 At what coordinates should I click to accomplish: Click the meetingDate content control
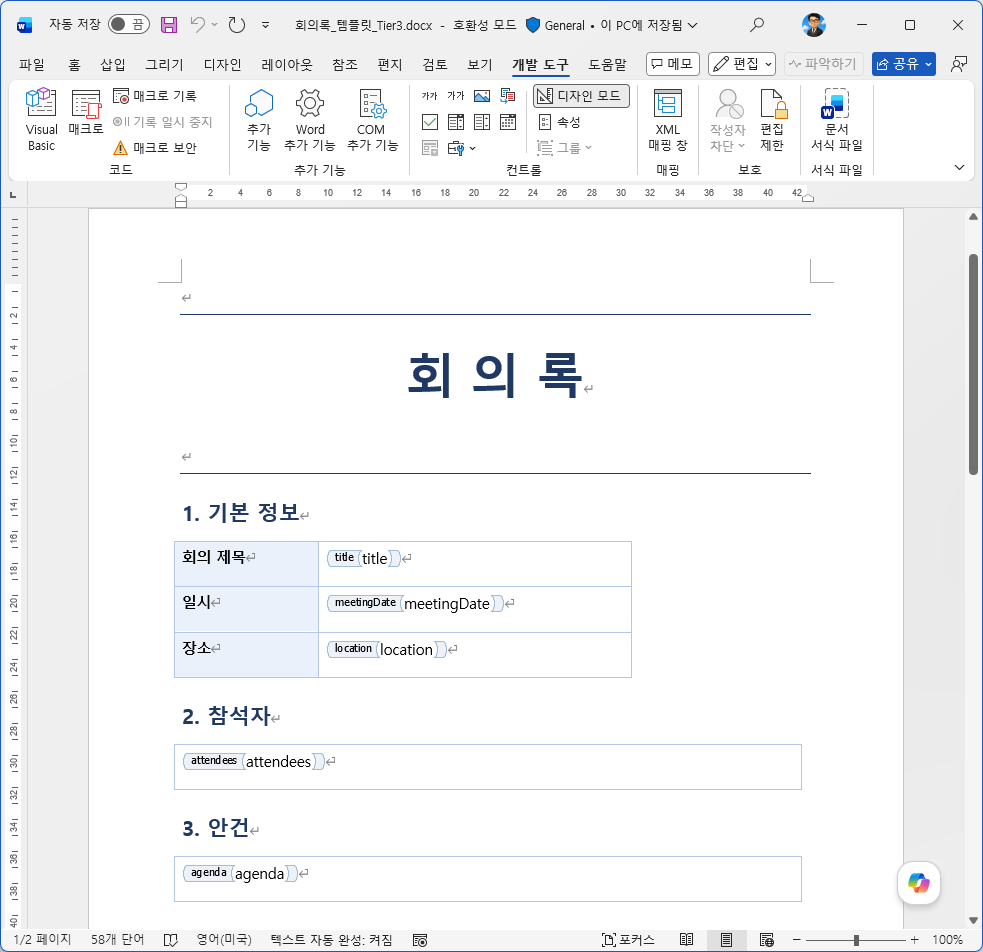pos(415,604)
